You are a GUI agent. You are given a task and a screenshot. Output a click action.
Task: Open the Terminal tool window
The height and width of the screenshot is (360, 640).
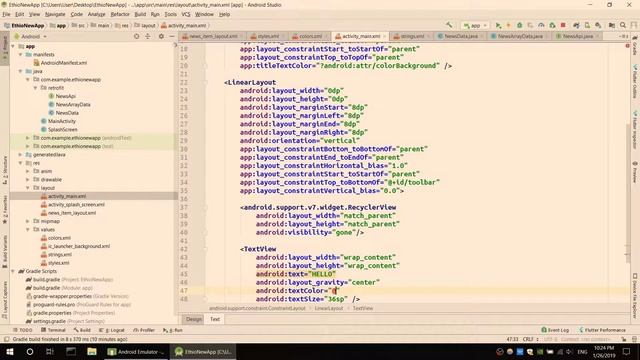click(x=53, y=330)
